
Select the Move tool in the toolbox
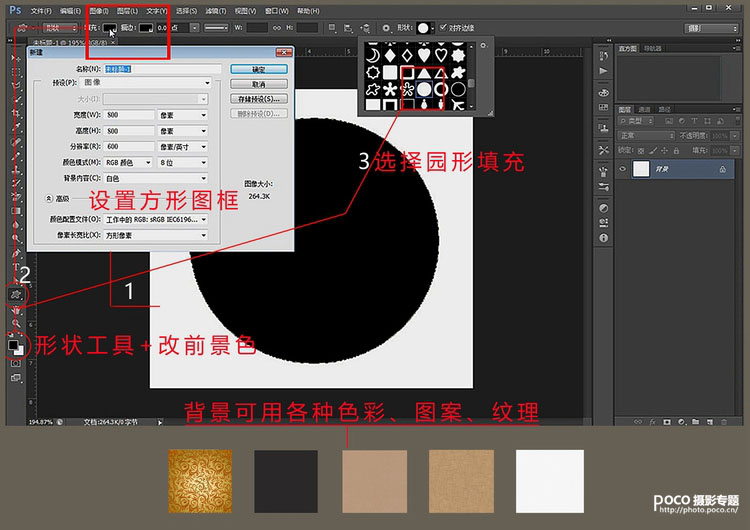click(x=16, y=58)
